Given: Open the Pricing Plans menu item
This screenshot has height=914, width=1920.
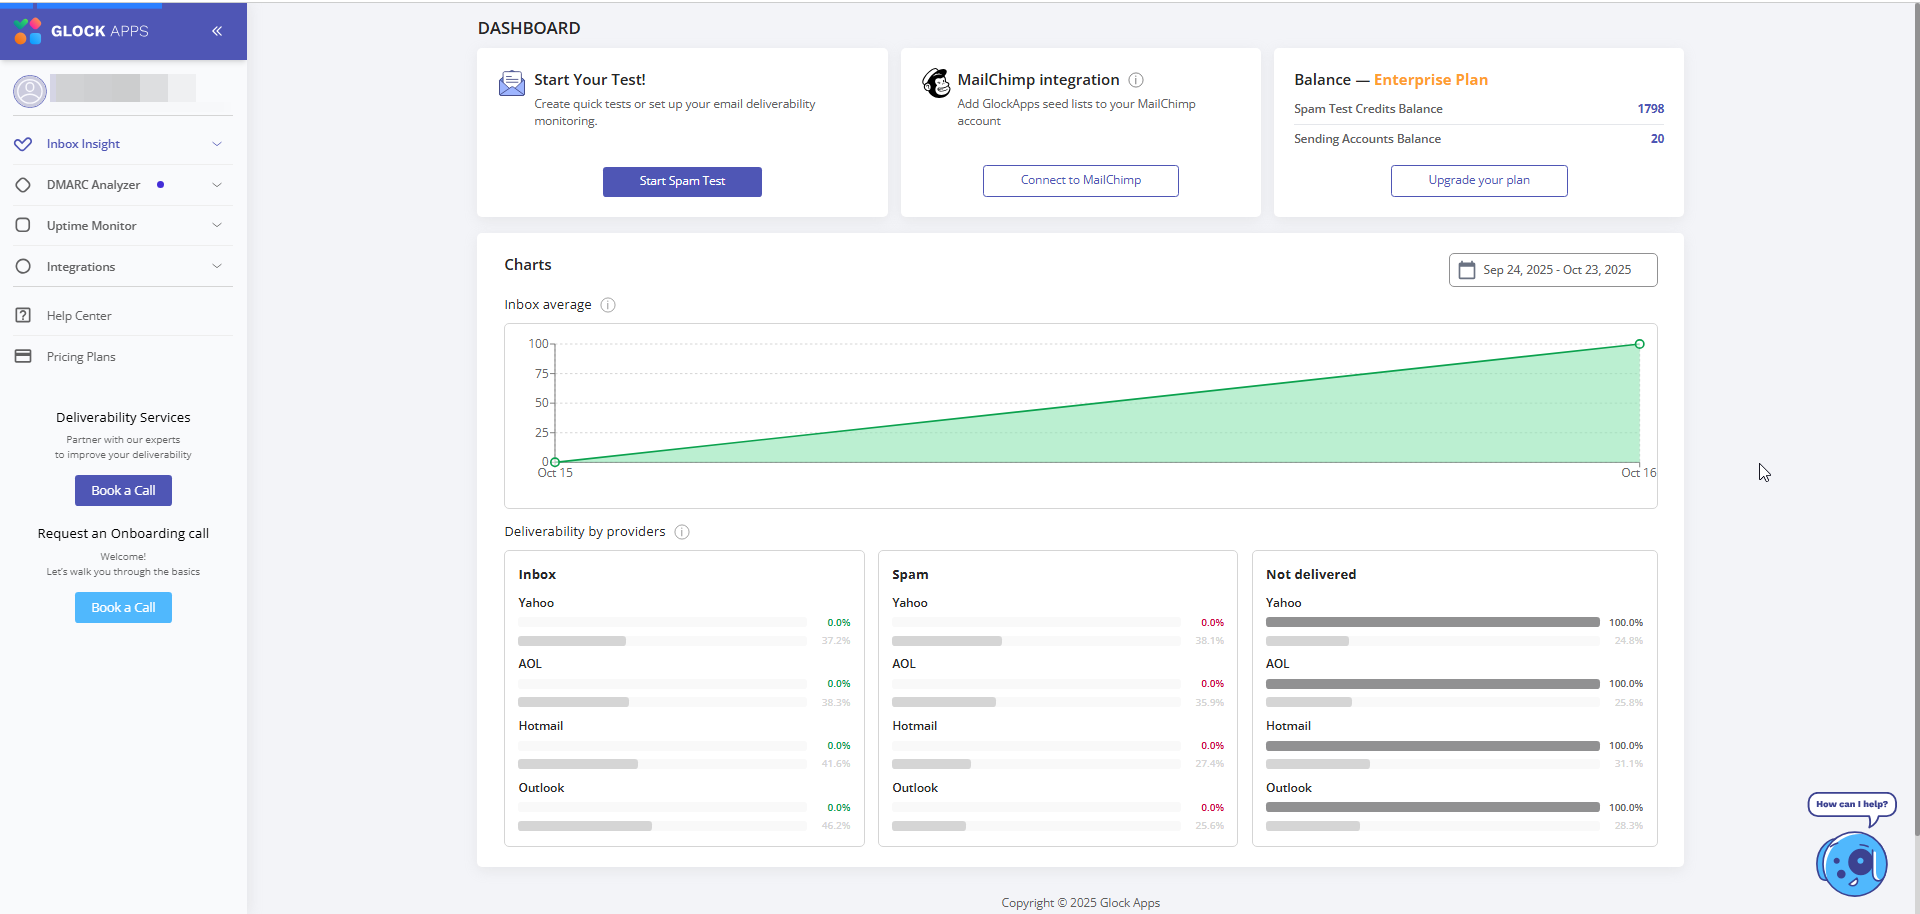Looking at the screenshot, I should pos(81,357).
